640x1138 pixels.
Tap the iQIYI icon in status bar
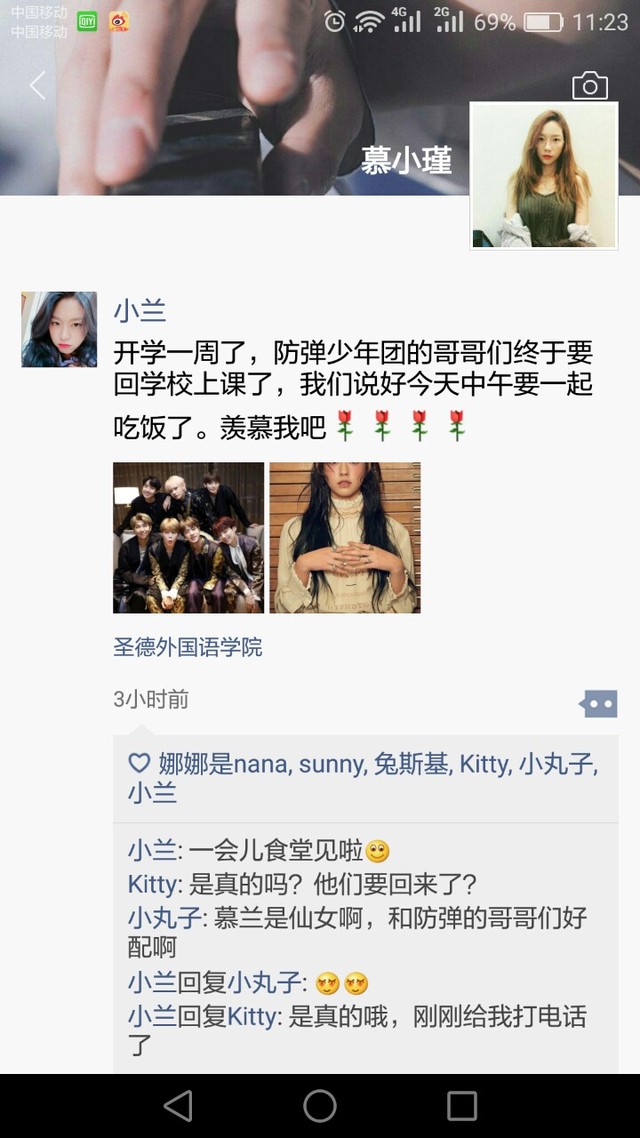click(87, 22)
